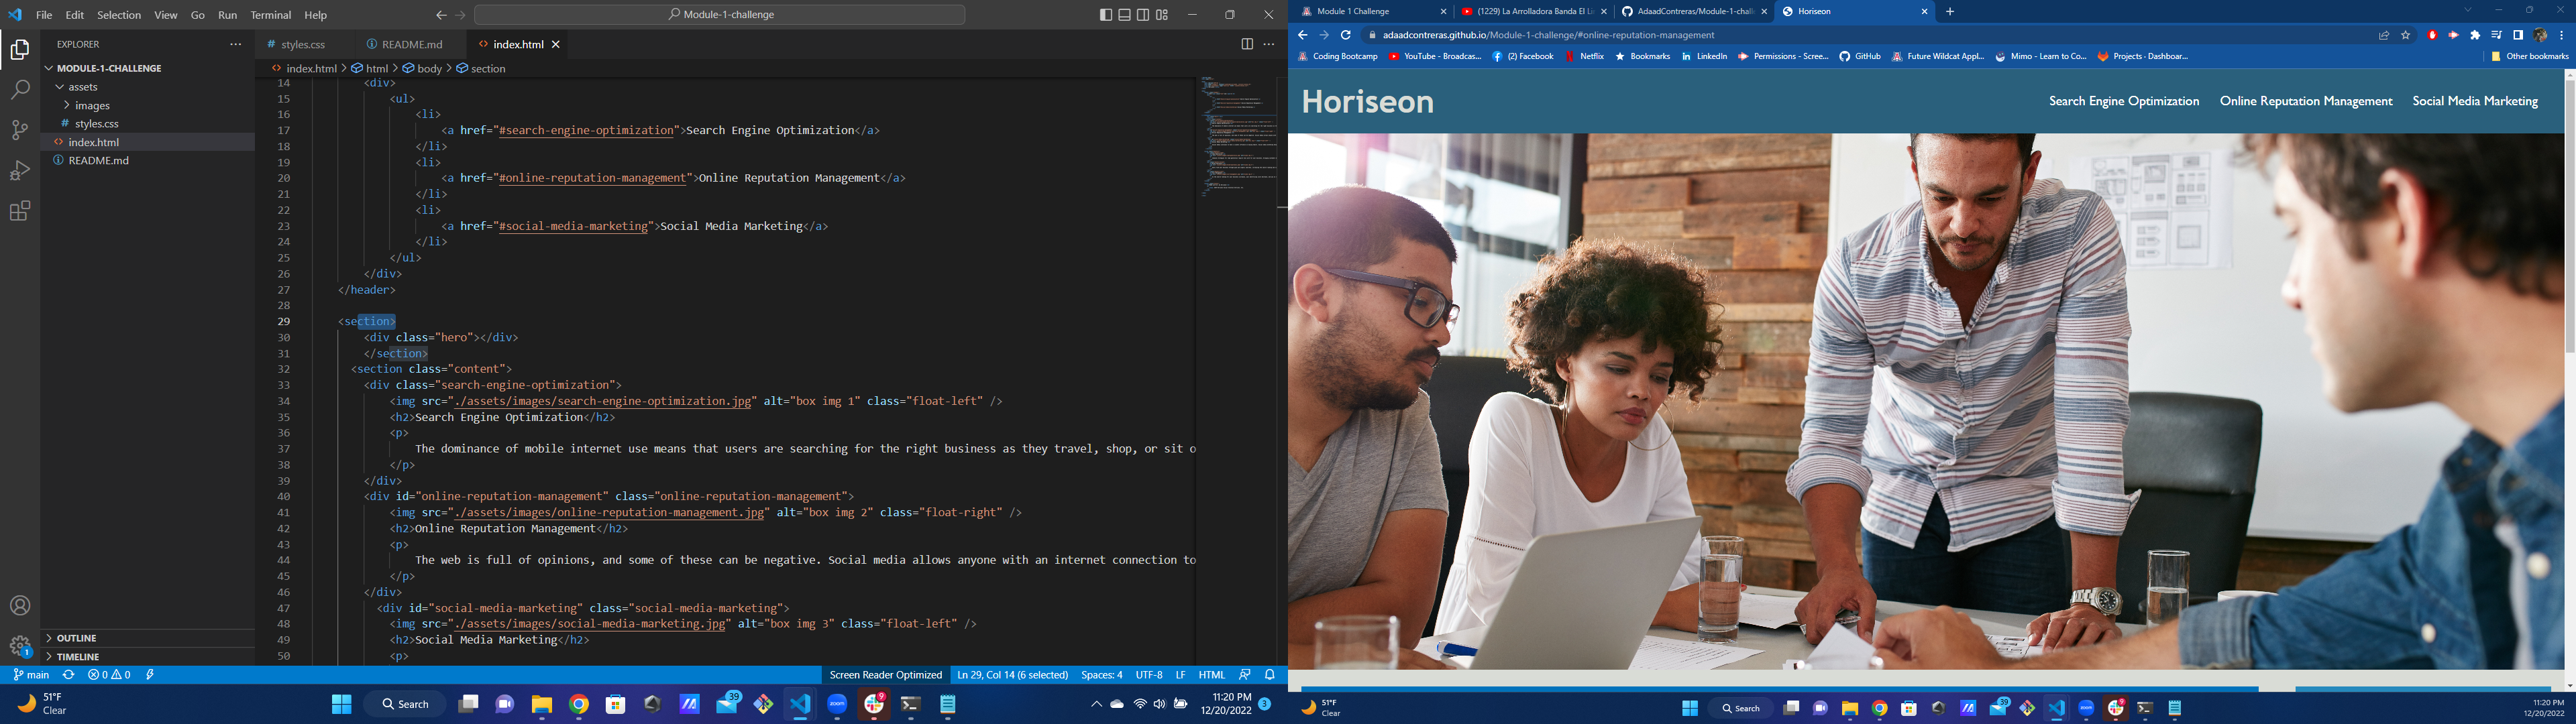This screenshot has height=724, width=2576.
Task: Open the Manage gear icon in VS Code
Action: tap(20, 646)
